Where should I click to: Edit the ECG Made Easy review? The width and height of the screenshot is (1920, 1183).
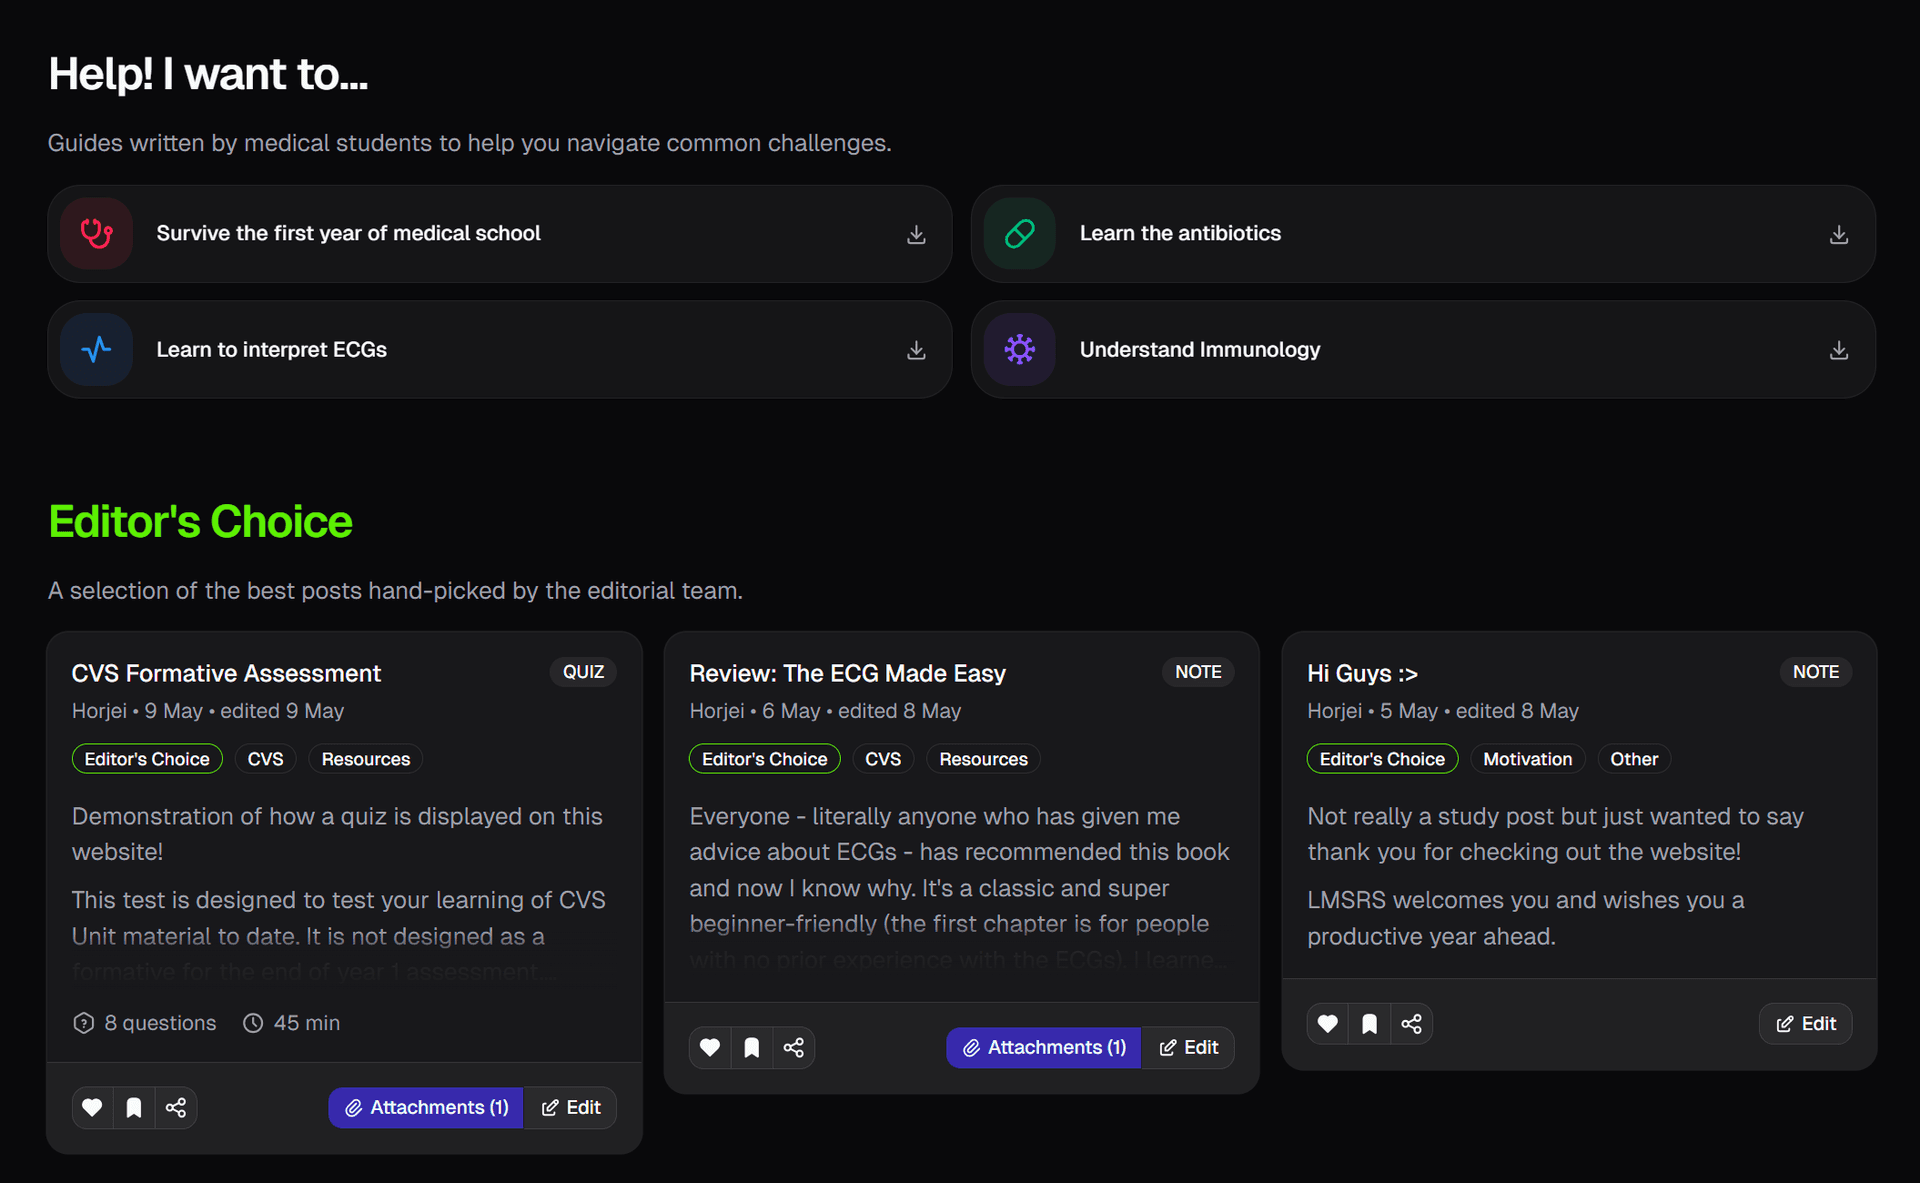pyautogui.click(x=1188, y=1047)
